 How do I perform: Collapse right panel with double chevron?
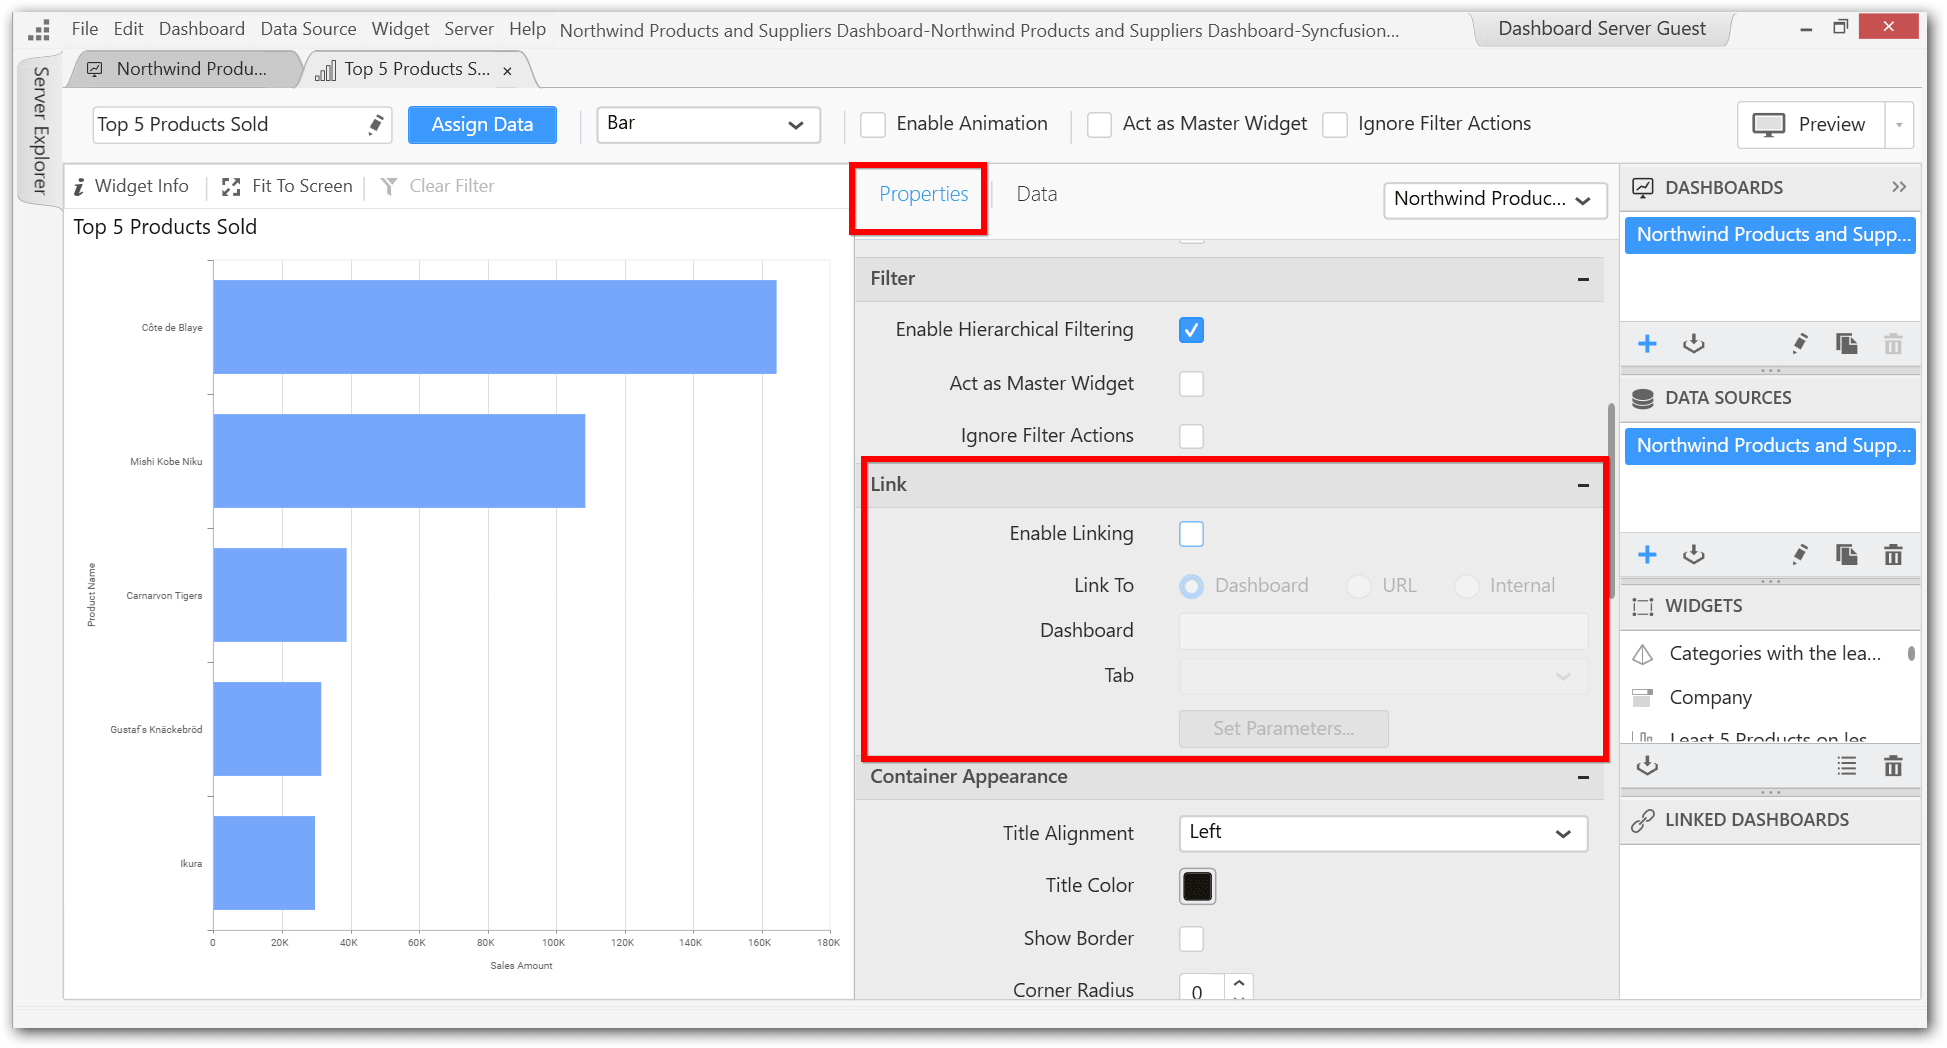coord(1899,187)
